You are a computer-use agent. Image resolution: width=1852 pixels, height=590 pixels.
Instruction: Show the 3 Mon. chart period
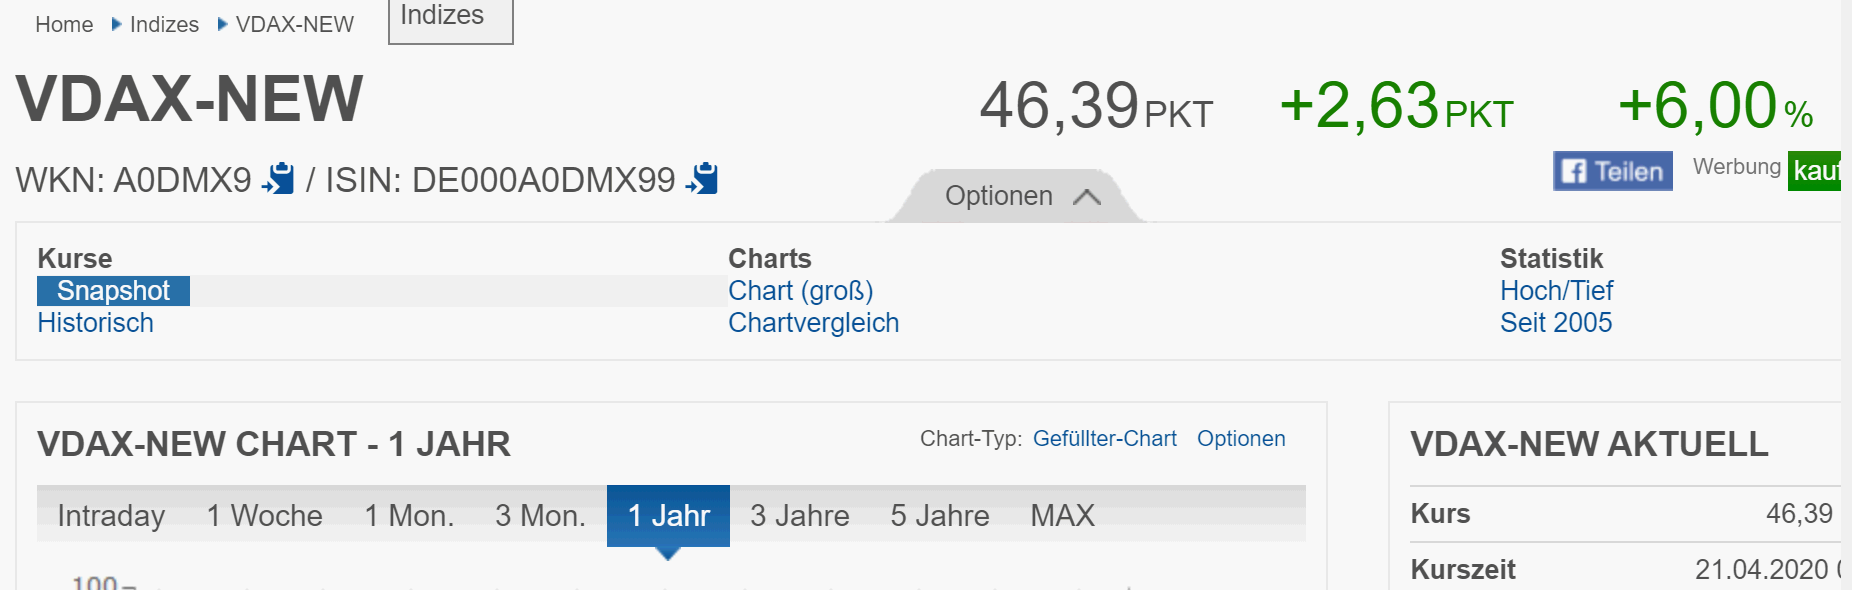click(540, 516)
